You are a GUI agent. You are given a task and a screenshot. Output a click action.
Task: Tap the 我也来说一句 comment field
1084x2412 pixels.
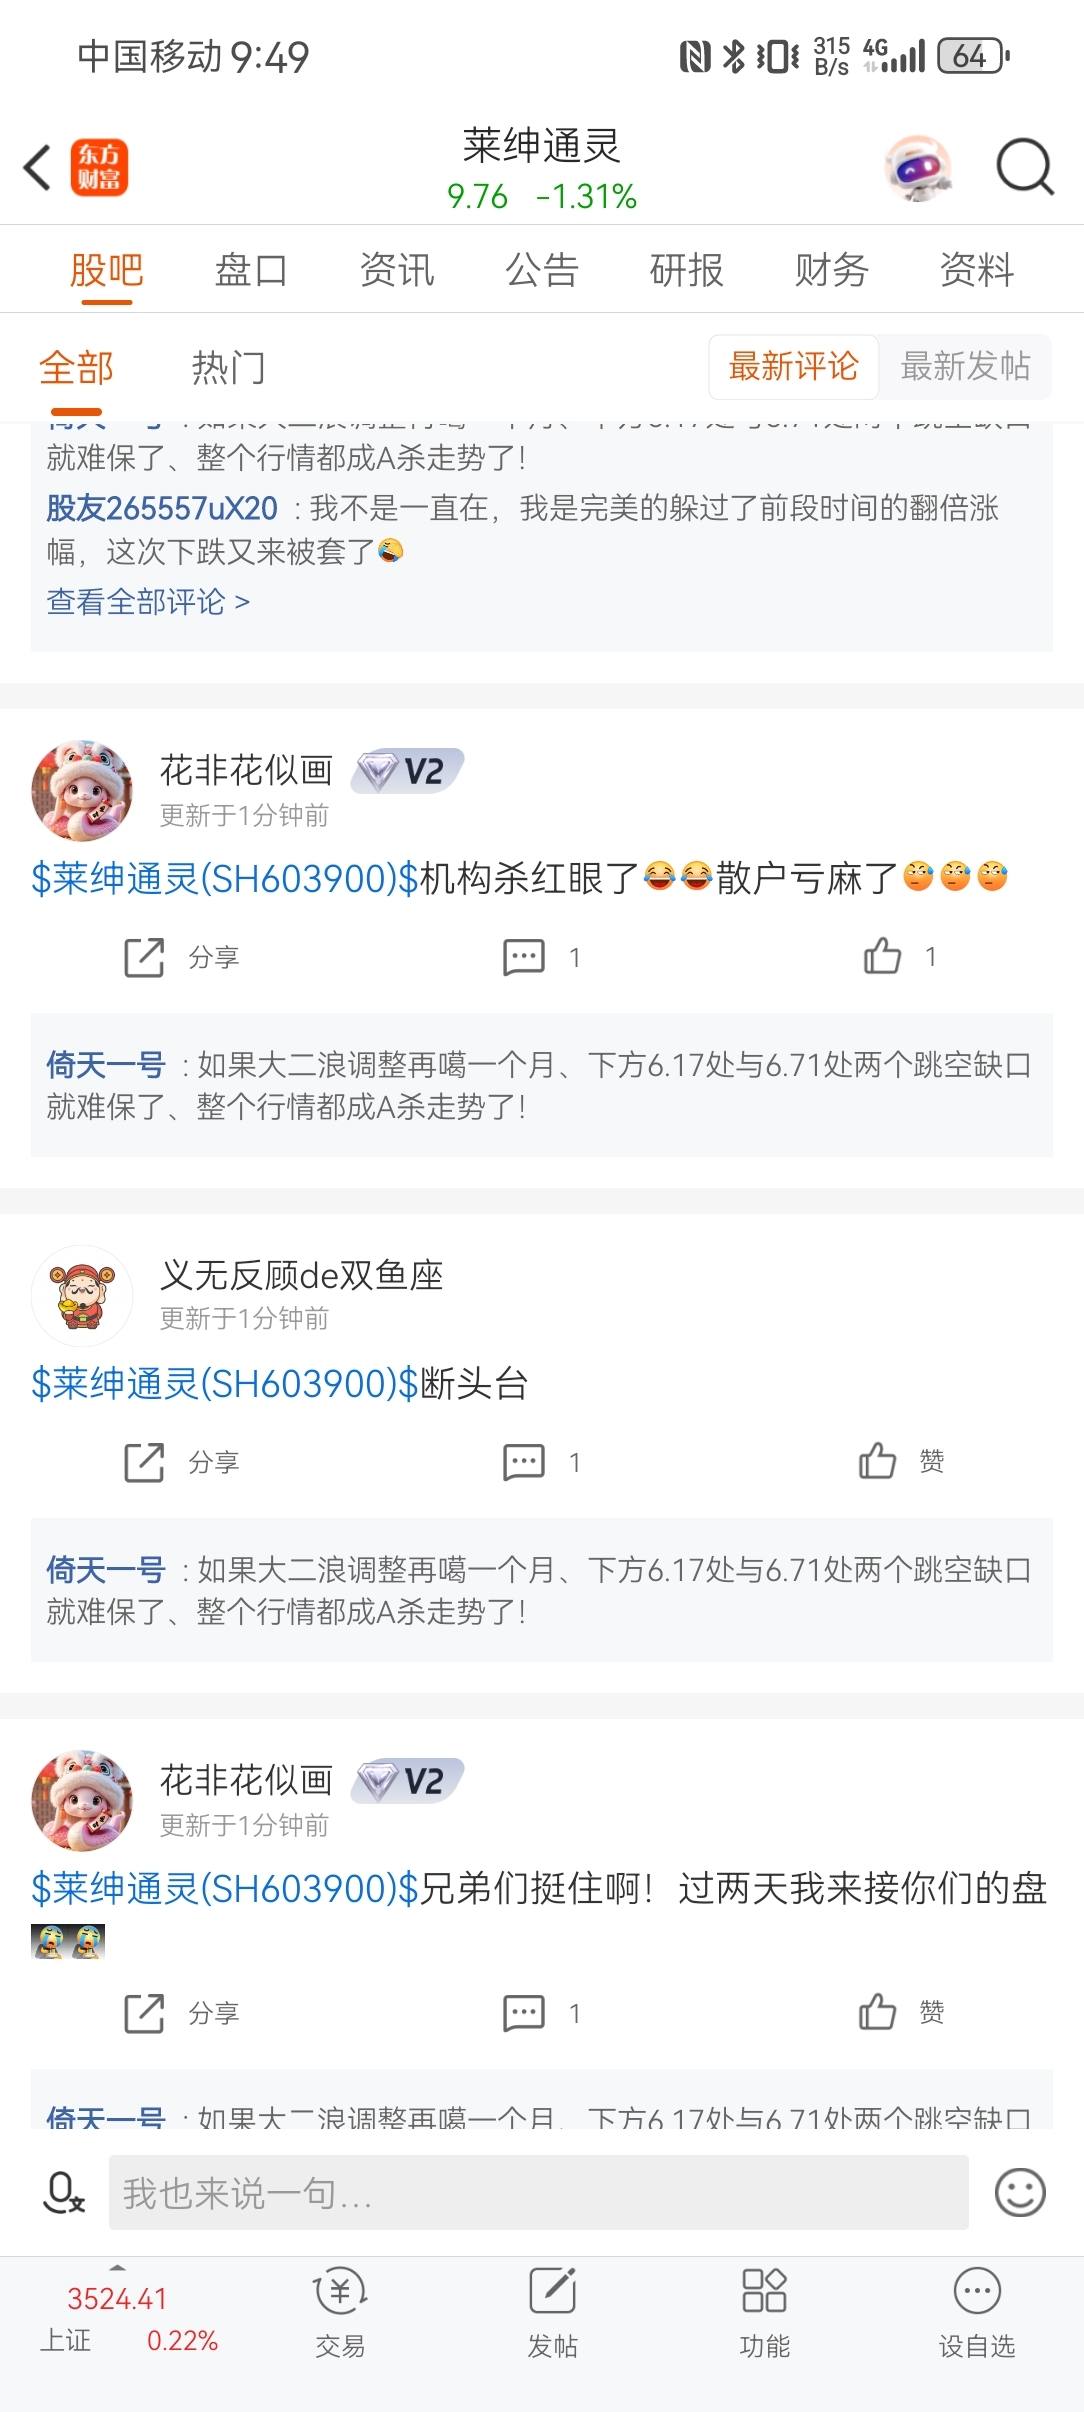tap(539, 2192)
